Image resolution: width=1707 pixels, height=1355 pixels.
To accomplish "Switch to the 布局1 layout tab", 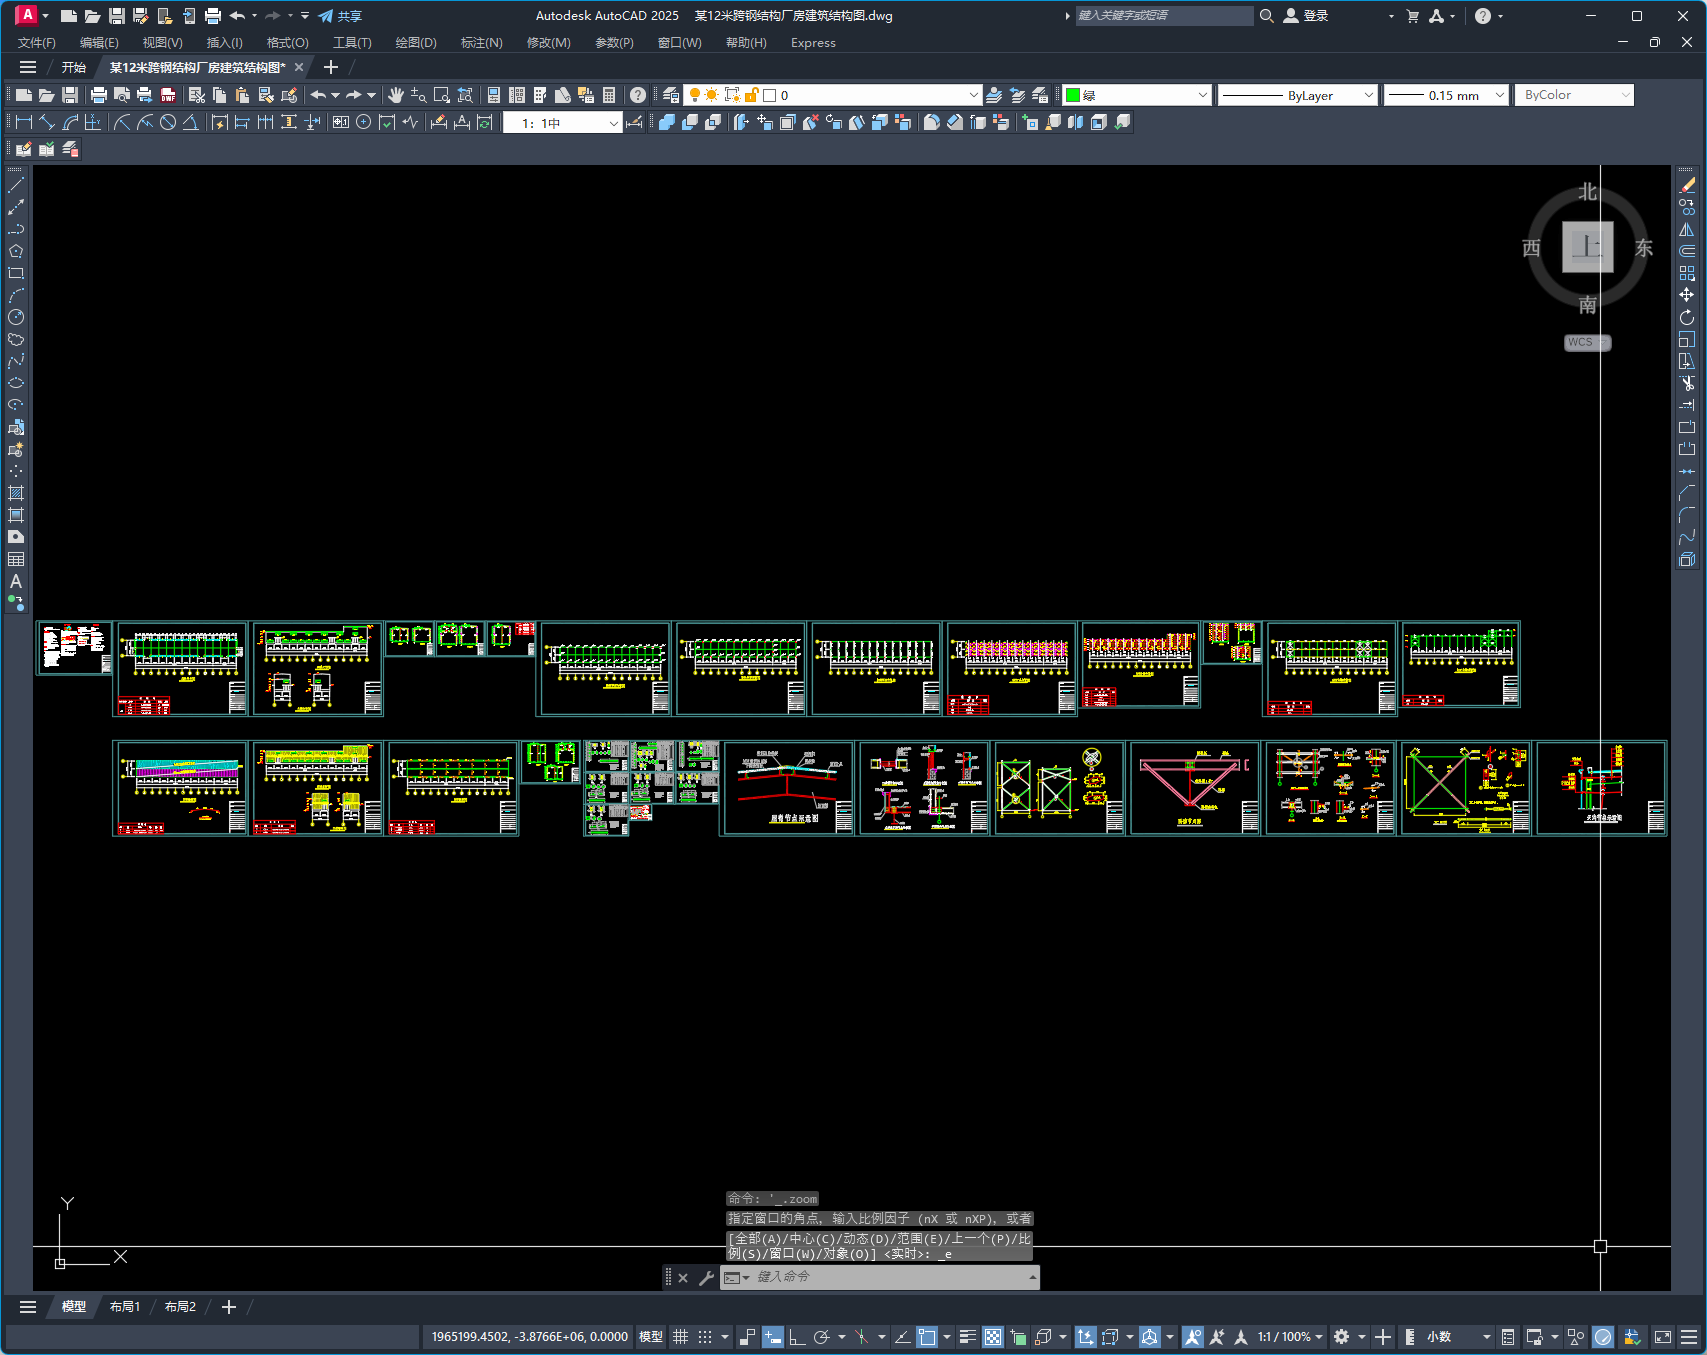I will coord(125,1307).
